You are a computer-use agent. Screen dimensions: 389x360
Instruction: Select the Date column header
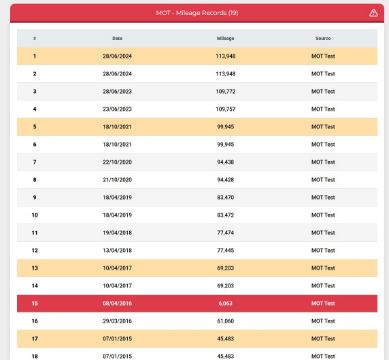coord(117,38)
